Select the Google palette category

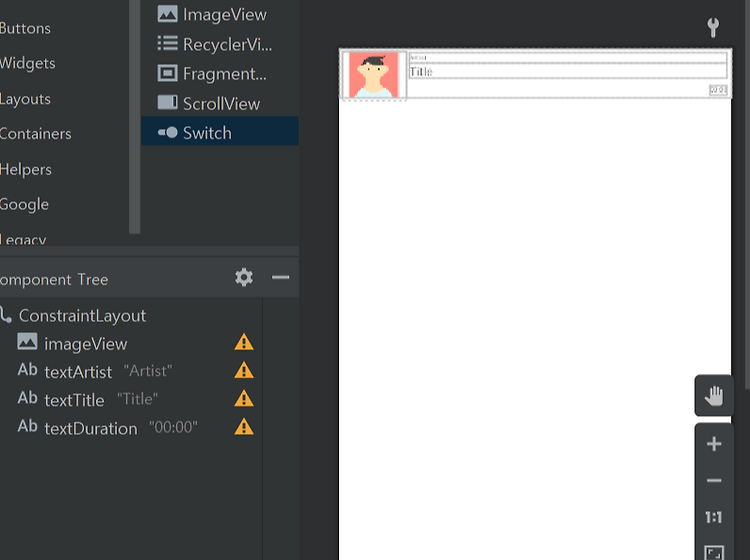coord(24,204)
